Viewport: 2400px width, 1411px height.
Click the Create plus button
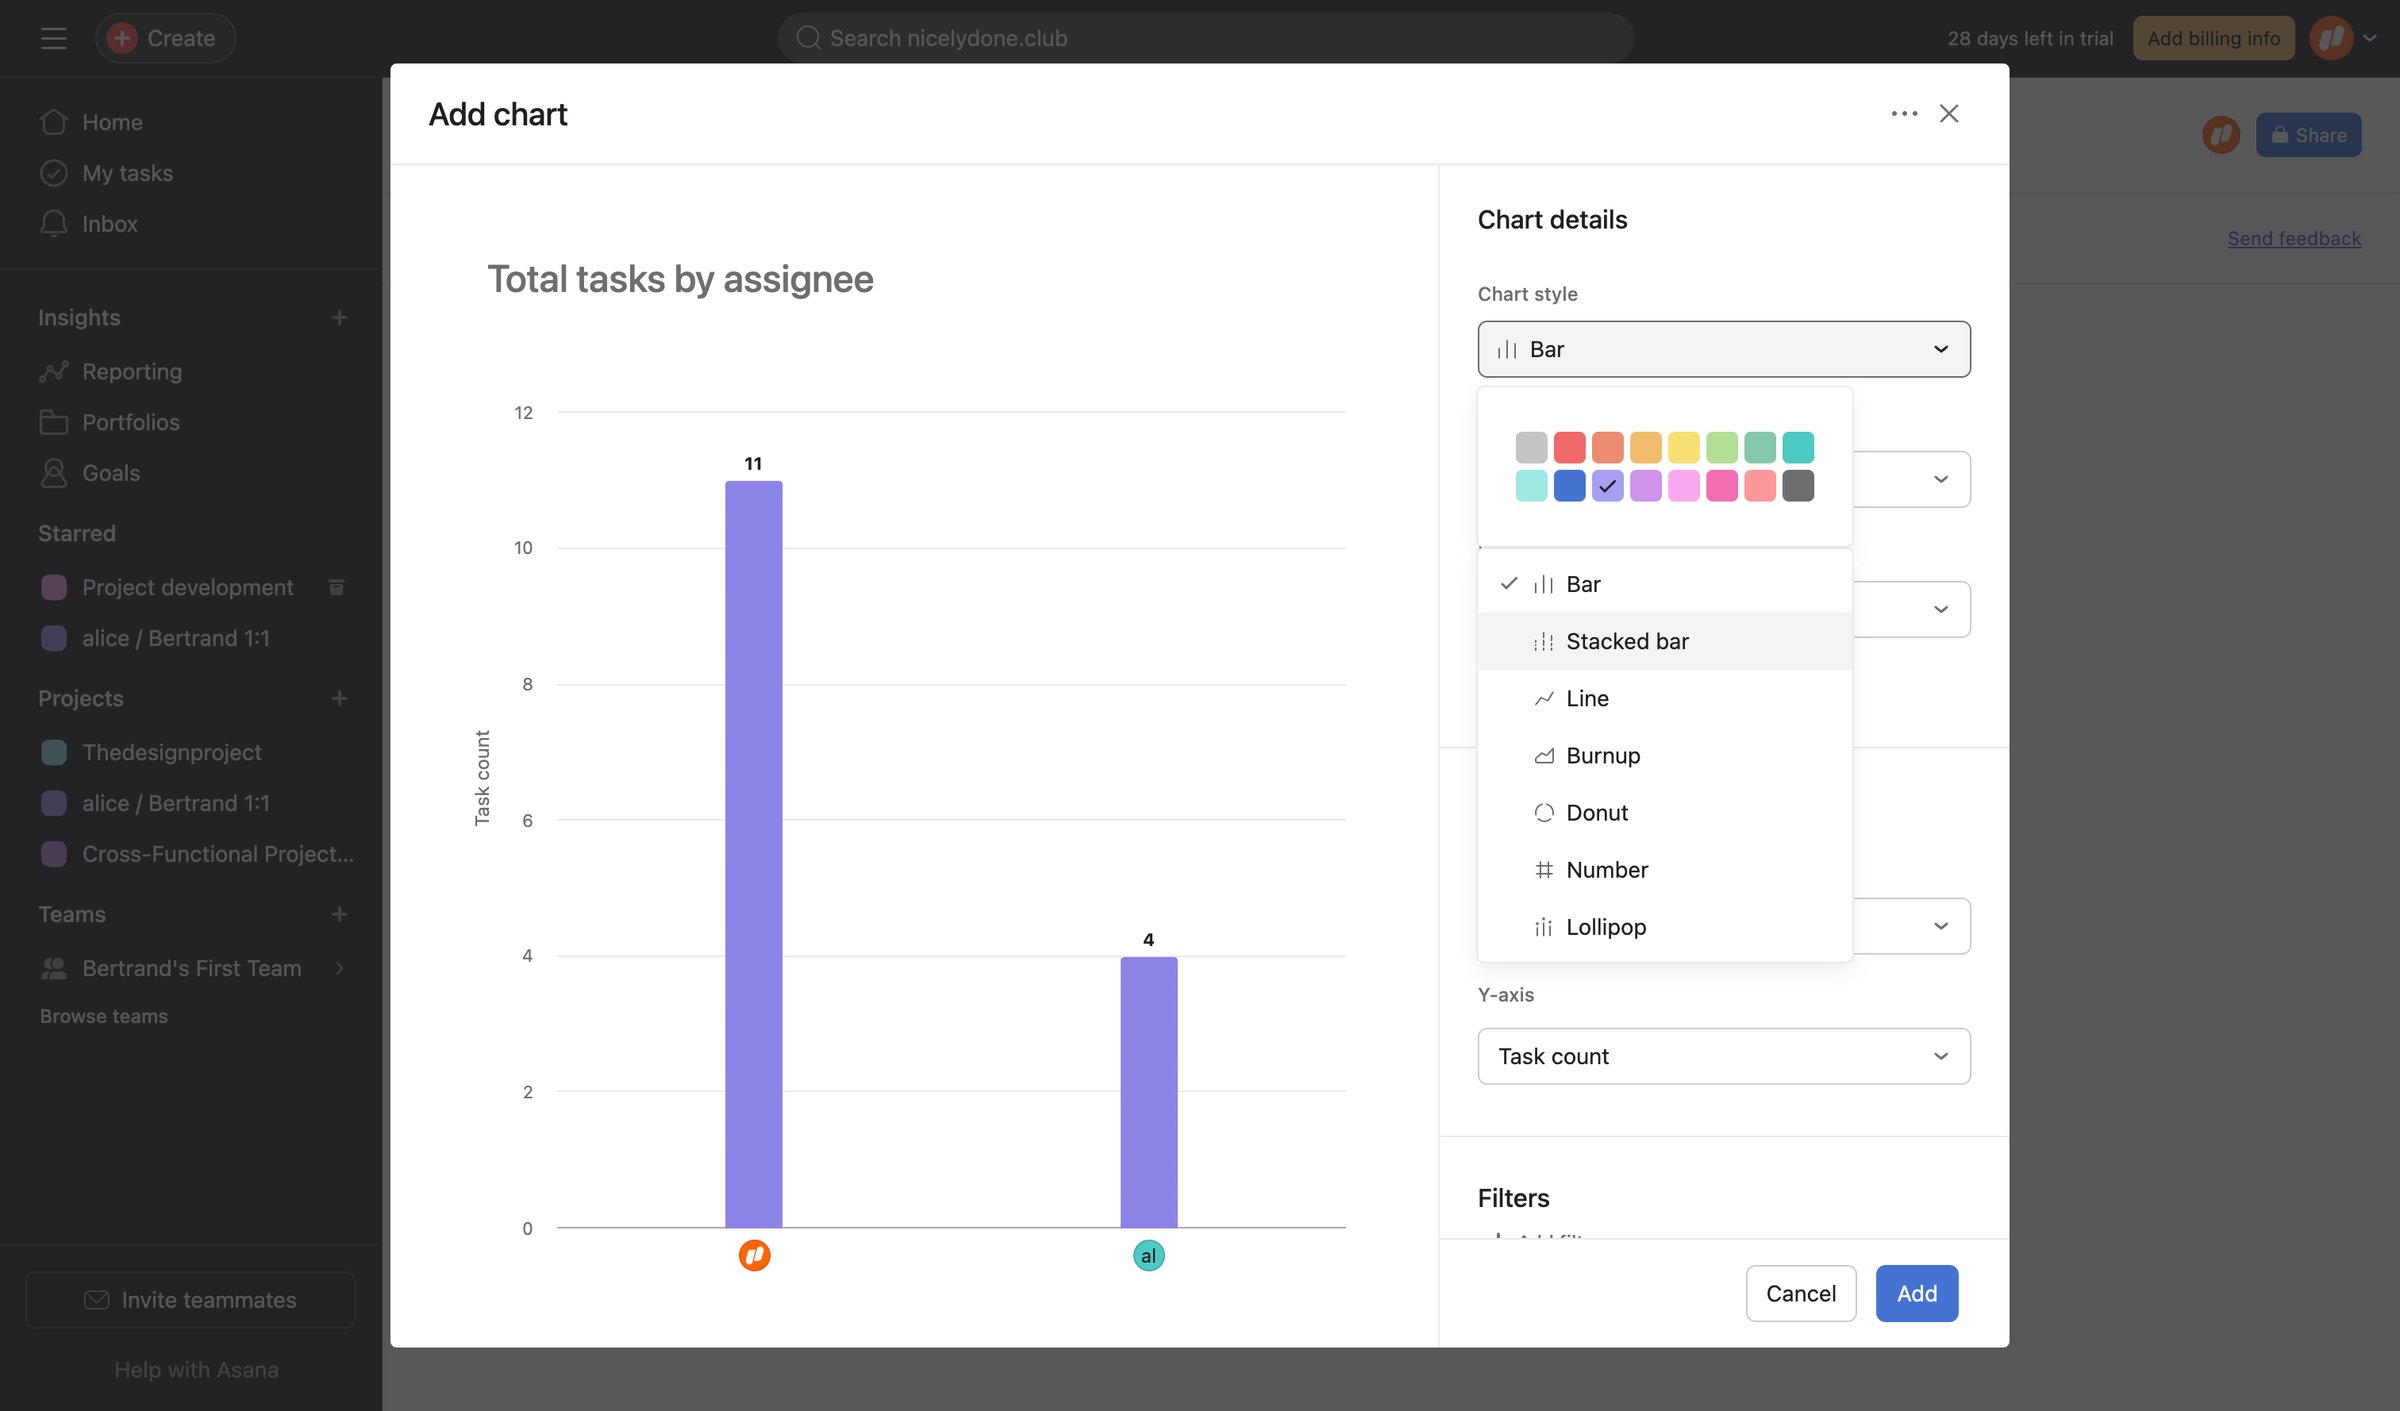(165, 38)
